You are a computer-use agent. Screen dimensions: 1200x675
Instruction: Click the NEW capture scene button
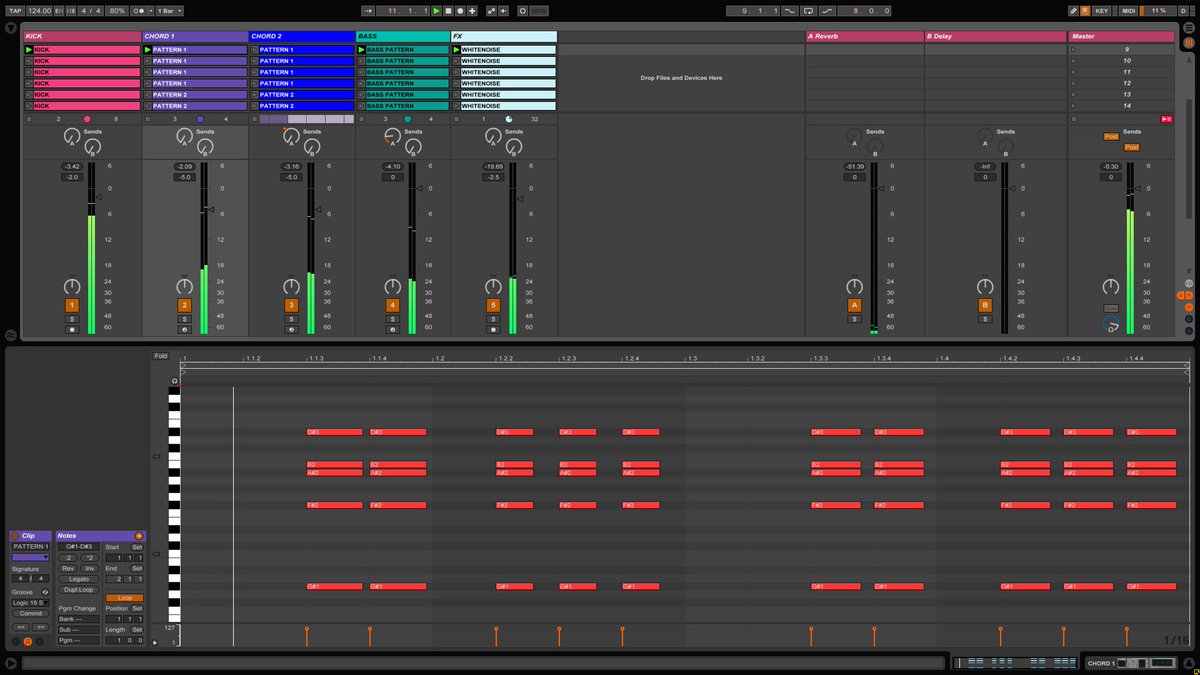pos(539,10)
